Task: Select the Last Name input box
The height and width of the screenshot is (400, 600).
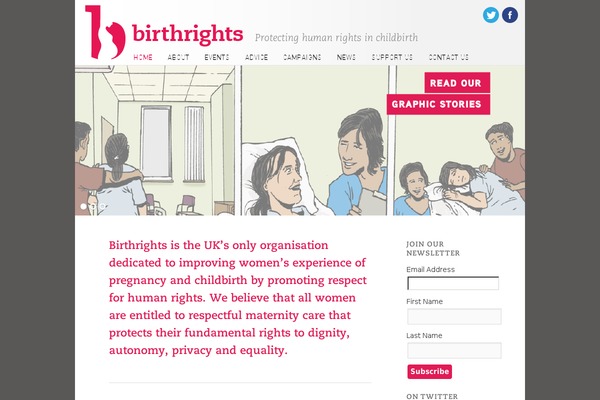Action: (454, 351)
